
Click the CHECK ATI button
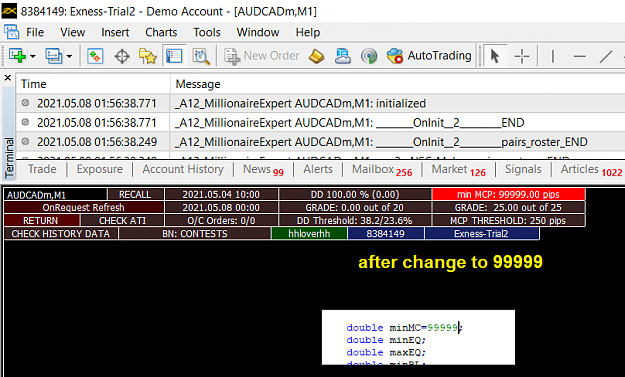[122, 221]
